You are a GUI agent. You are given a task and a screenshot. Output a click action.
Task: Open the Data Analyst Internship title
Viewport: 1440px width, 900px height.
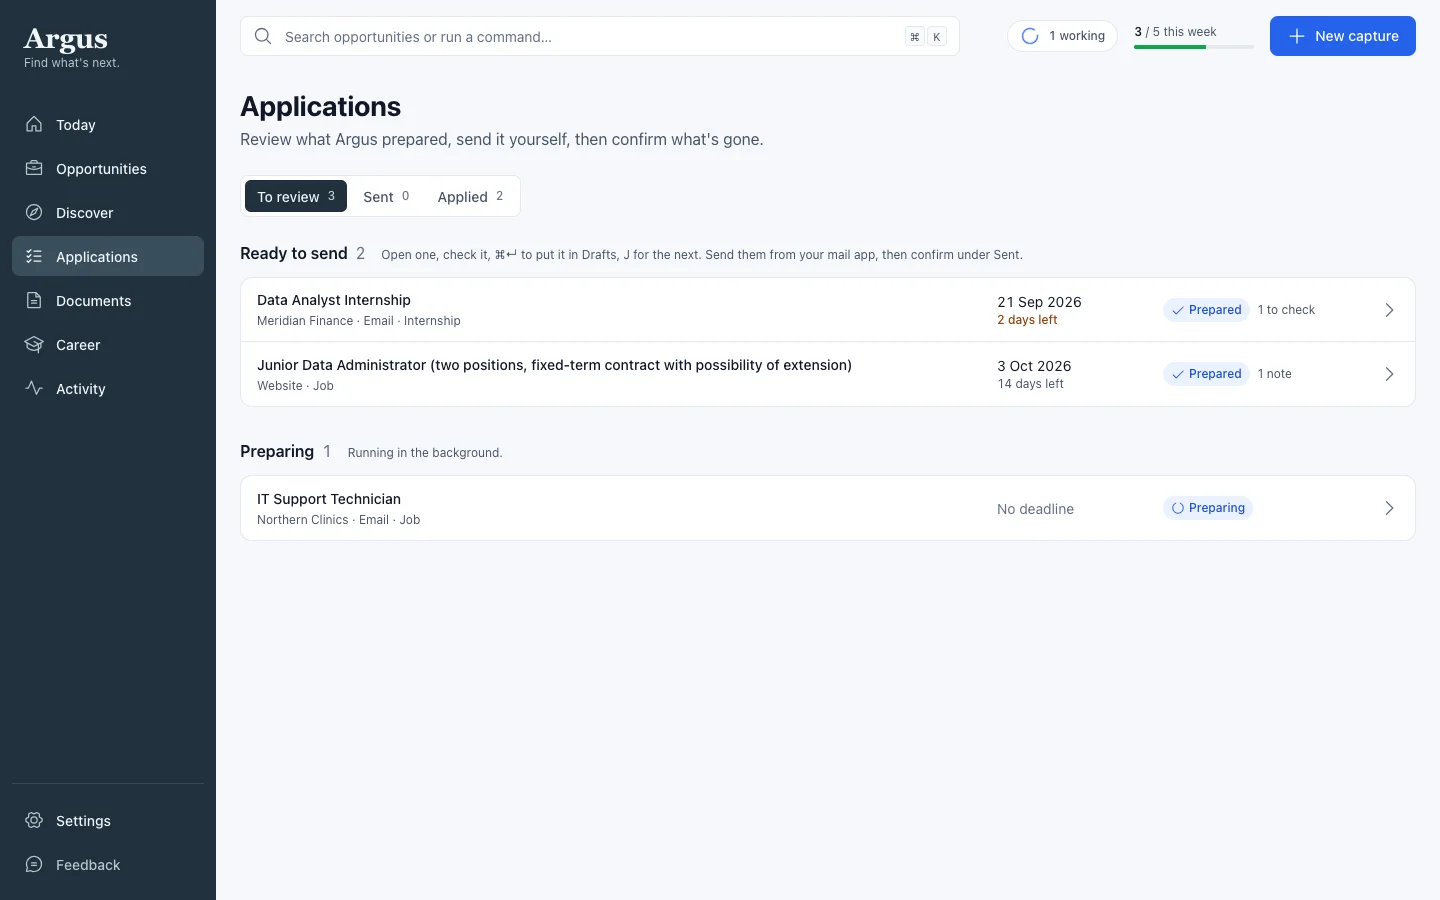click(334, 300)
